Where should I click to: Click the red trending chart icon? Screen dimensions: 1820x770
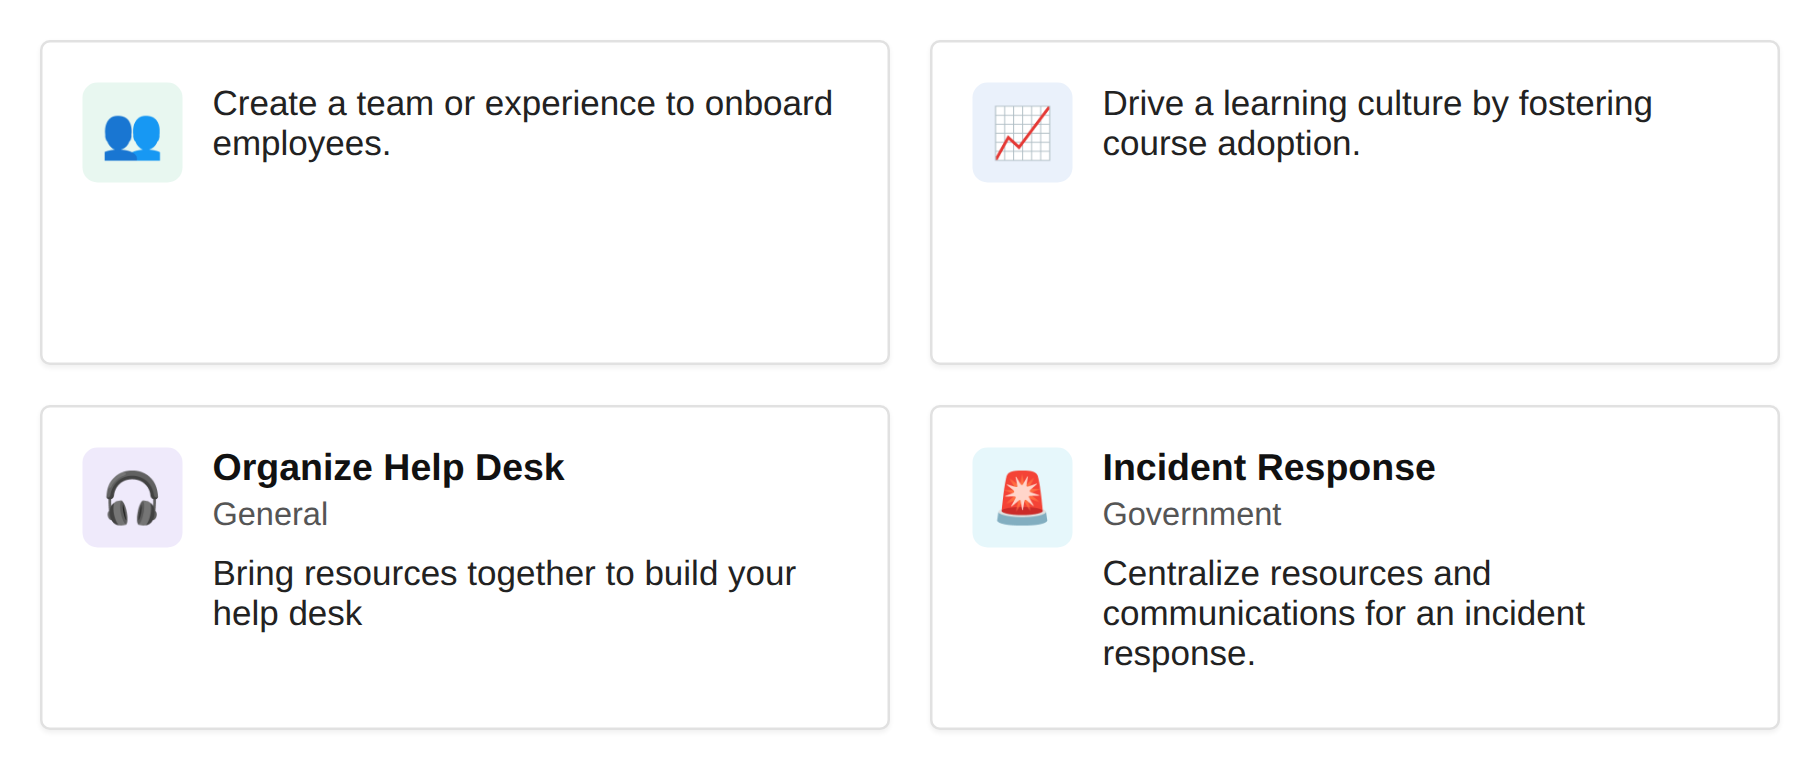1022,132
